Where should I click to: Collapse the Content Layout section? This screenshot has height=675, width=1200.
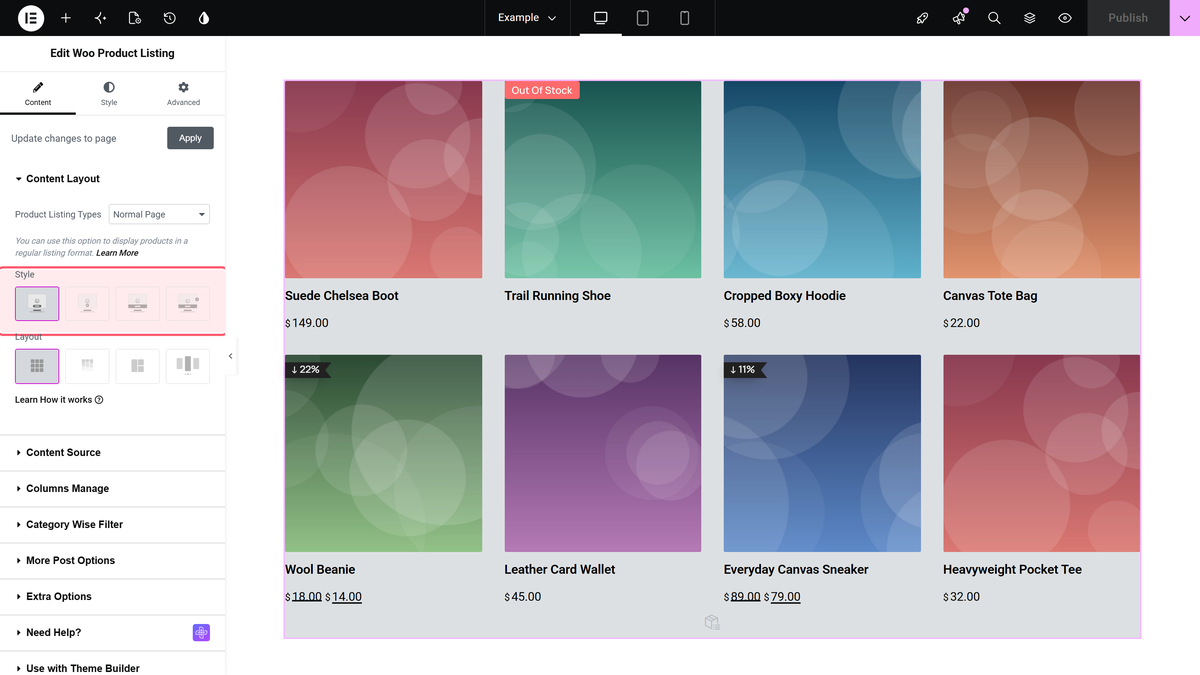[113, 179]
